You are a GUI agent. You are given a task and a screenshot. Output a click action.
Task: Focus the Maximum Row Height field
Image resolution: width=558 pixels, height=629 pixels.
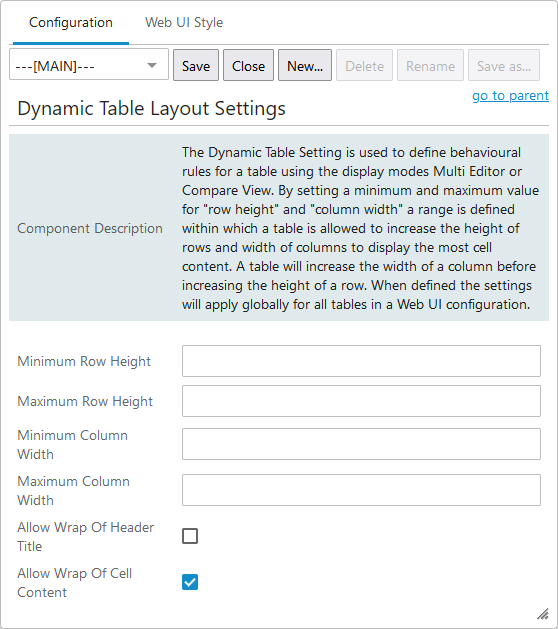coord(361,401)
